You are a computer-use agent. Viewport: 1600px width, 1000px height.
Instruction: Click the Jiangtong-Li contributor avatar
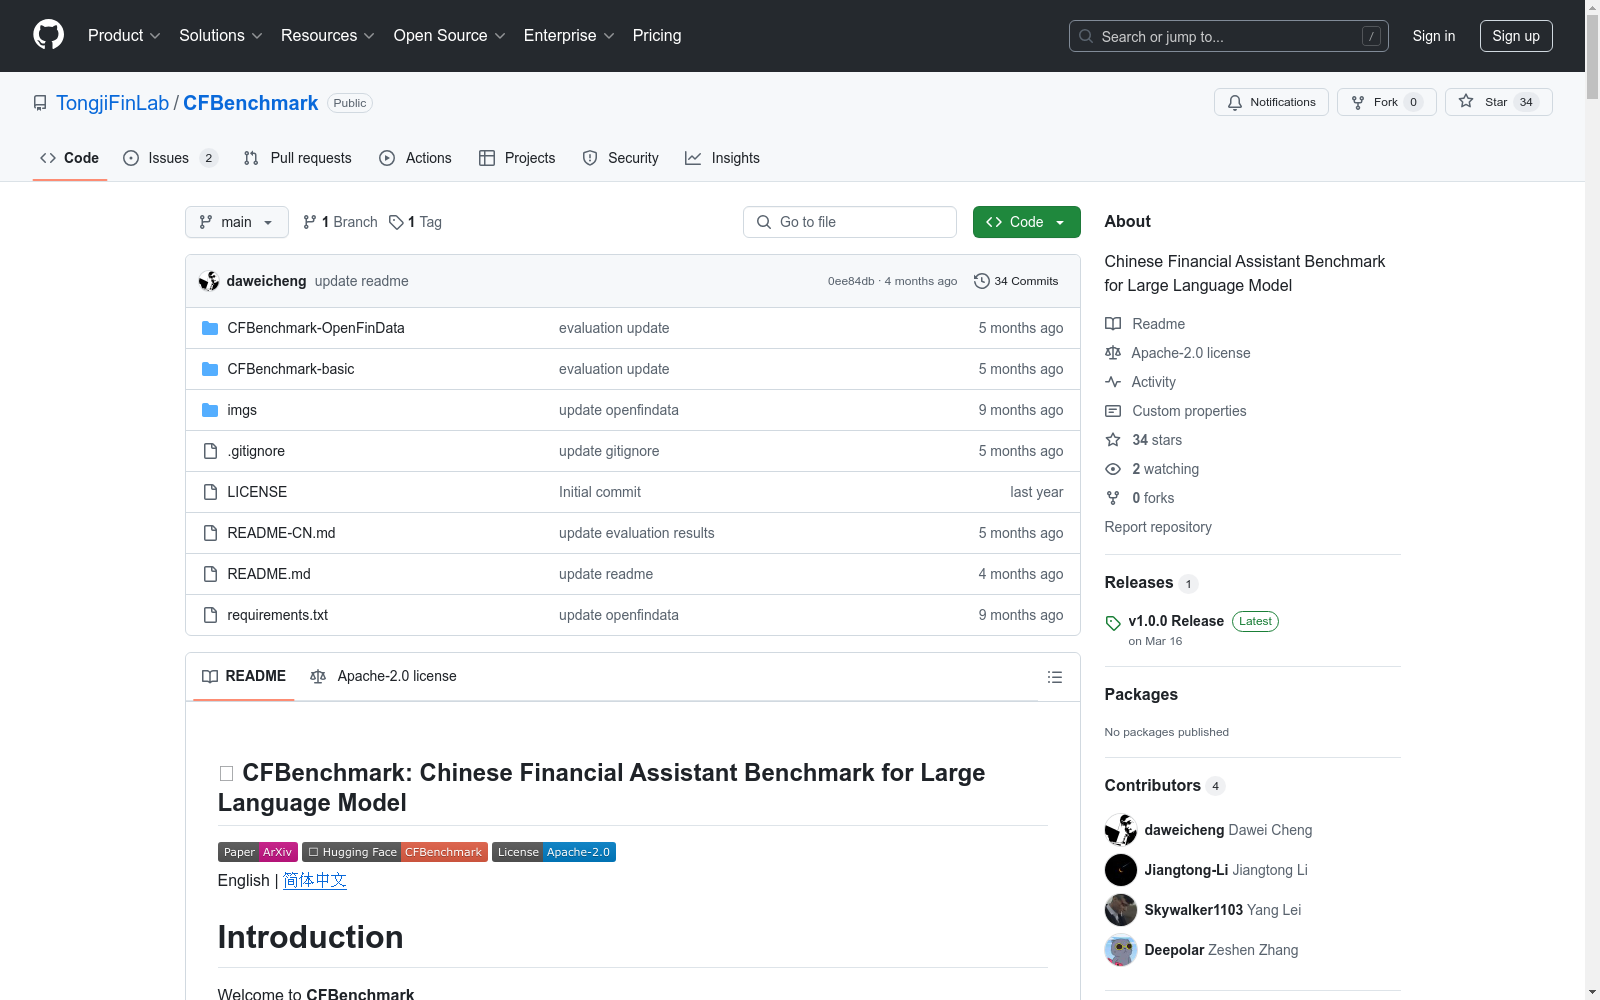coord(1121,870)
